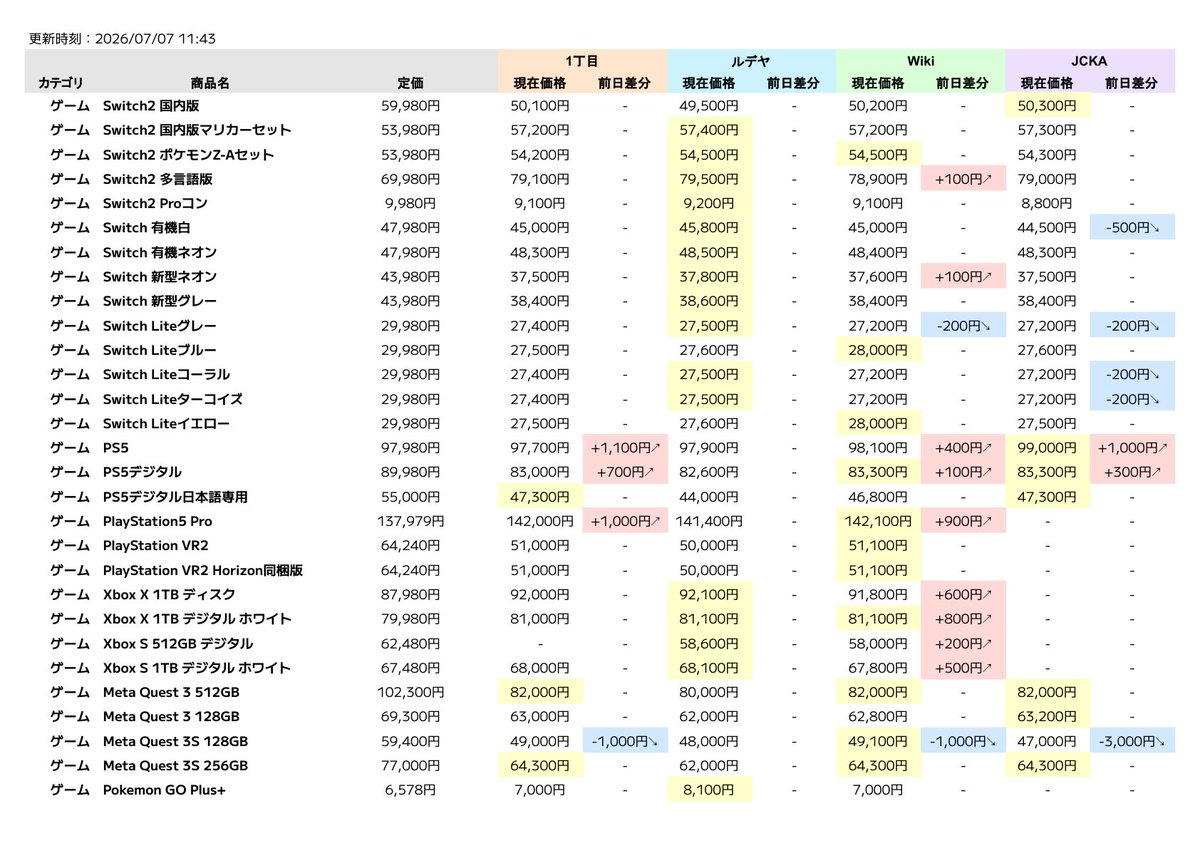Click product name Switch Liteイエロー
This screenshot has height=848, width=1200.
[166, 424]
